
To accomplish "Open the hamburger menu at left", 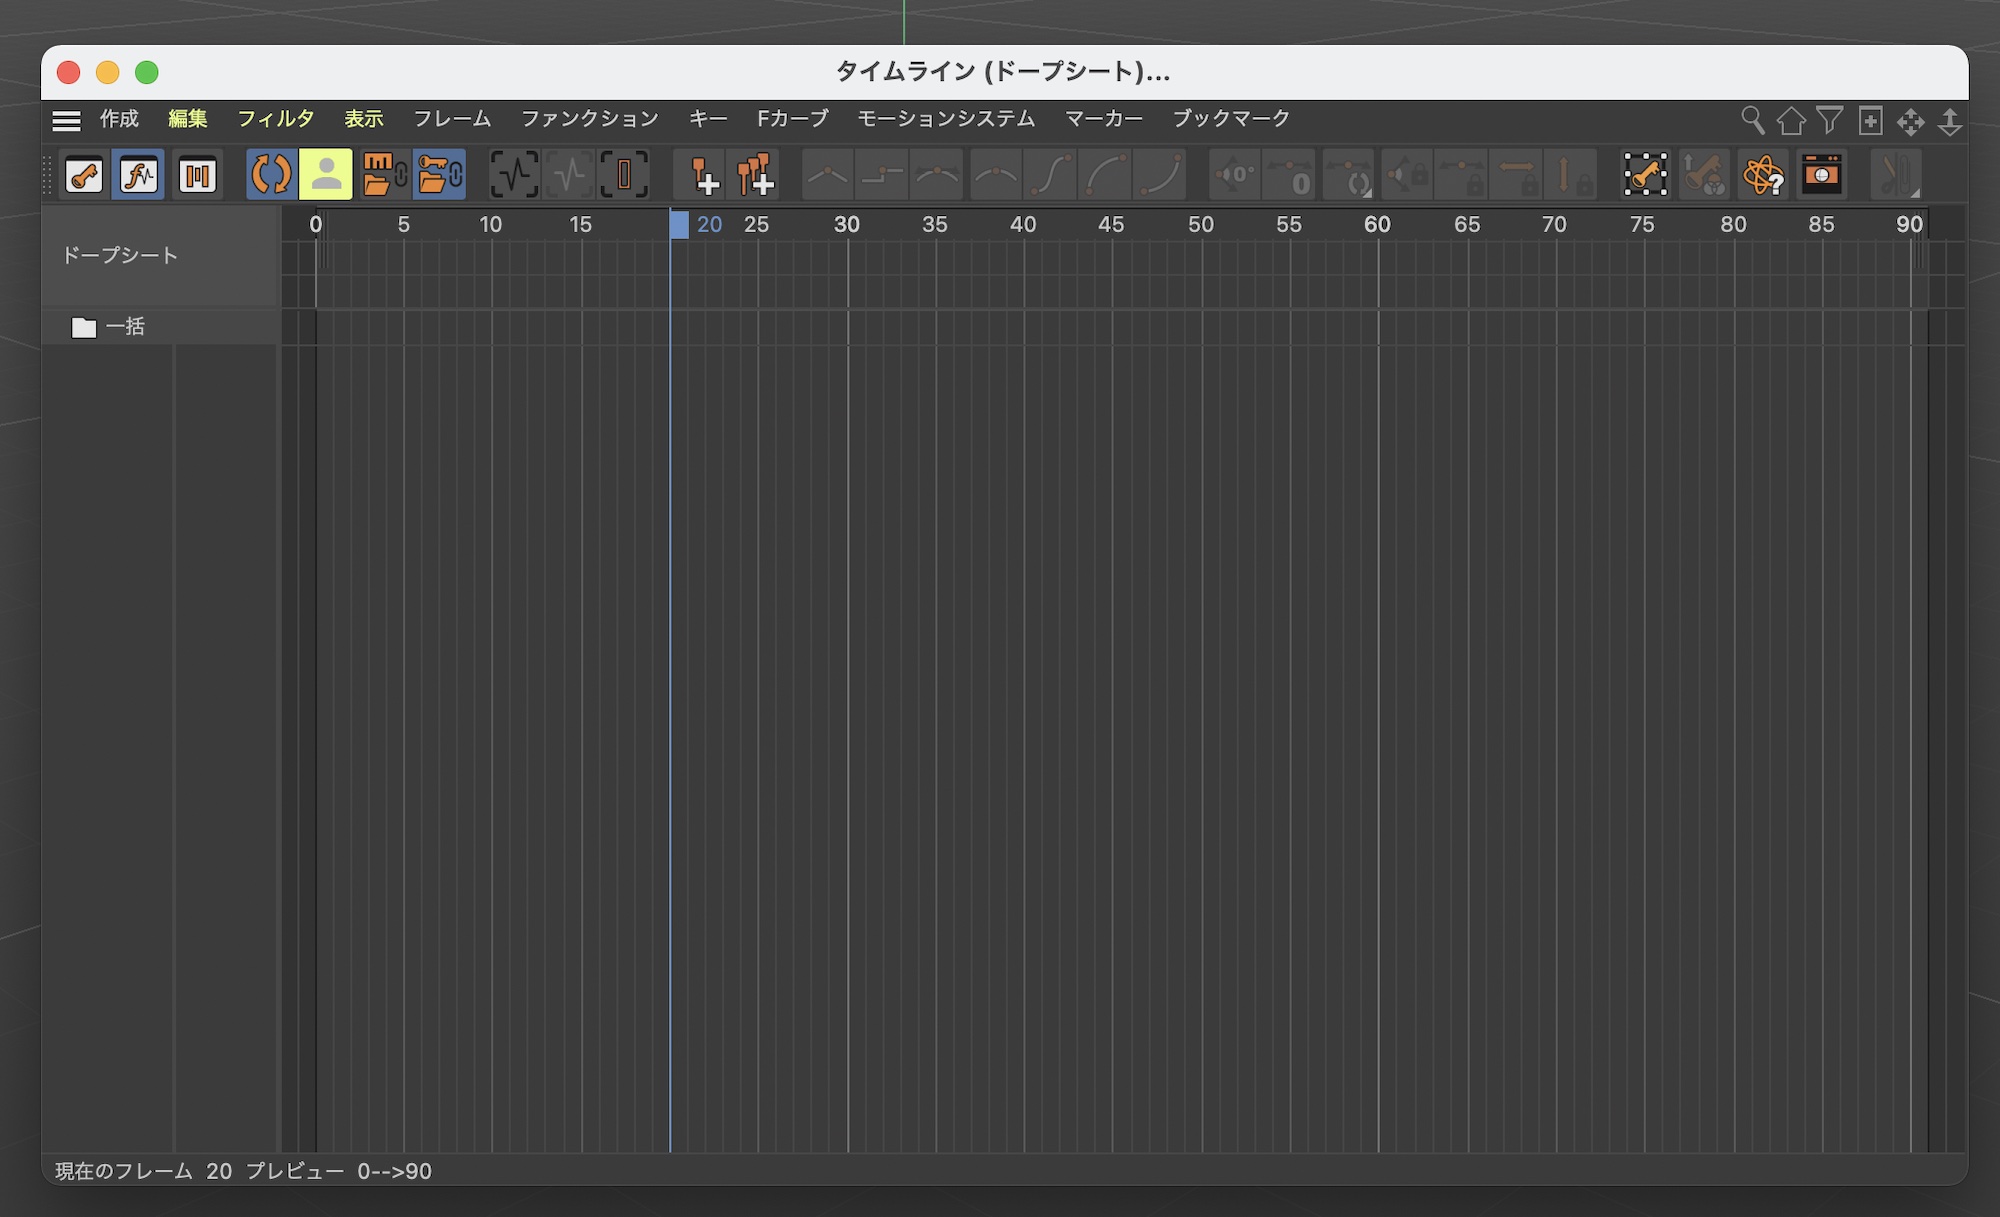I will point(66,121).
